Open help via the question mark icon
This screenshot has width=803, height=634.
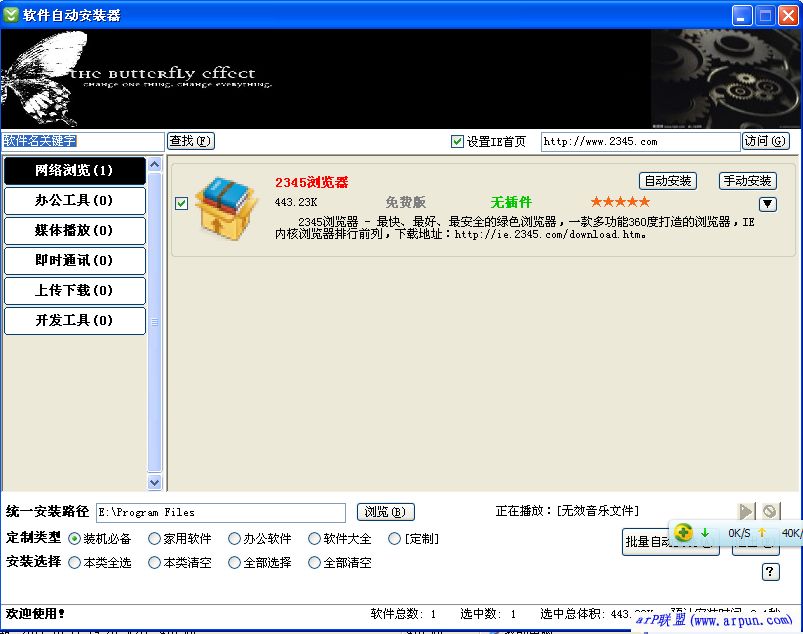pos(768,572)
